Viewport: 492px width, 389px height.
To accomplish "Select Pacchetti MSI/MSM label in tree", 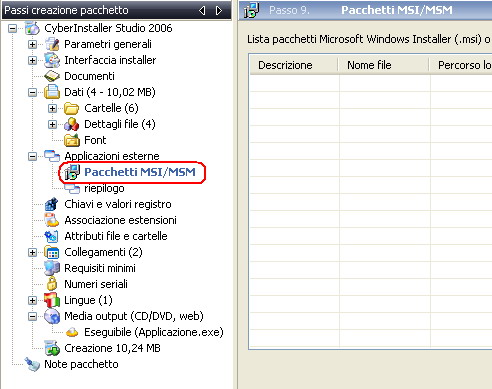I will coord(140,172).
